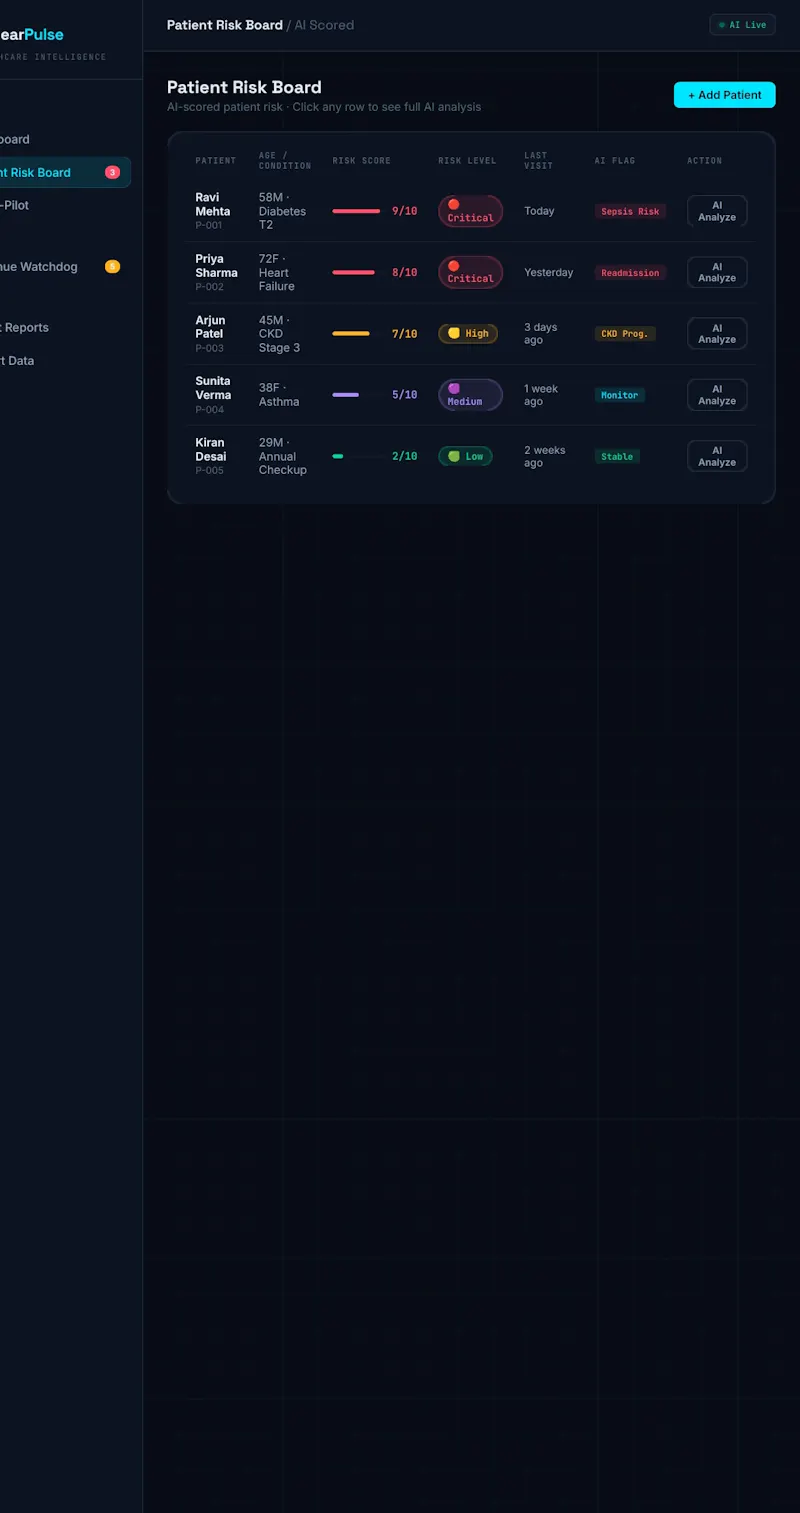Click the 45M CKD Stage 3 cell
This screenshot has width=800, height=1513.
tap(279, 333)
